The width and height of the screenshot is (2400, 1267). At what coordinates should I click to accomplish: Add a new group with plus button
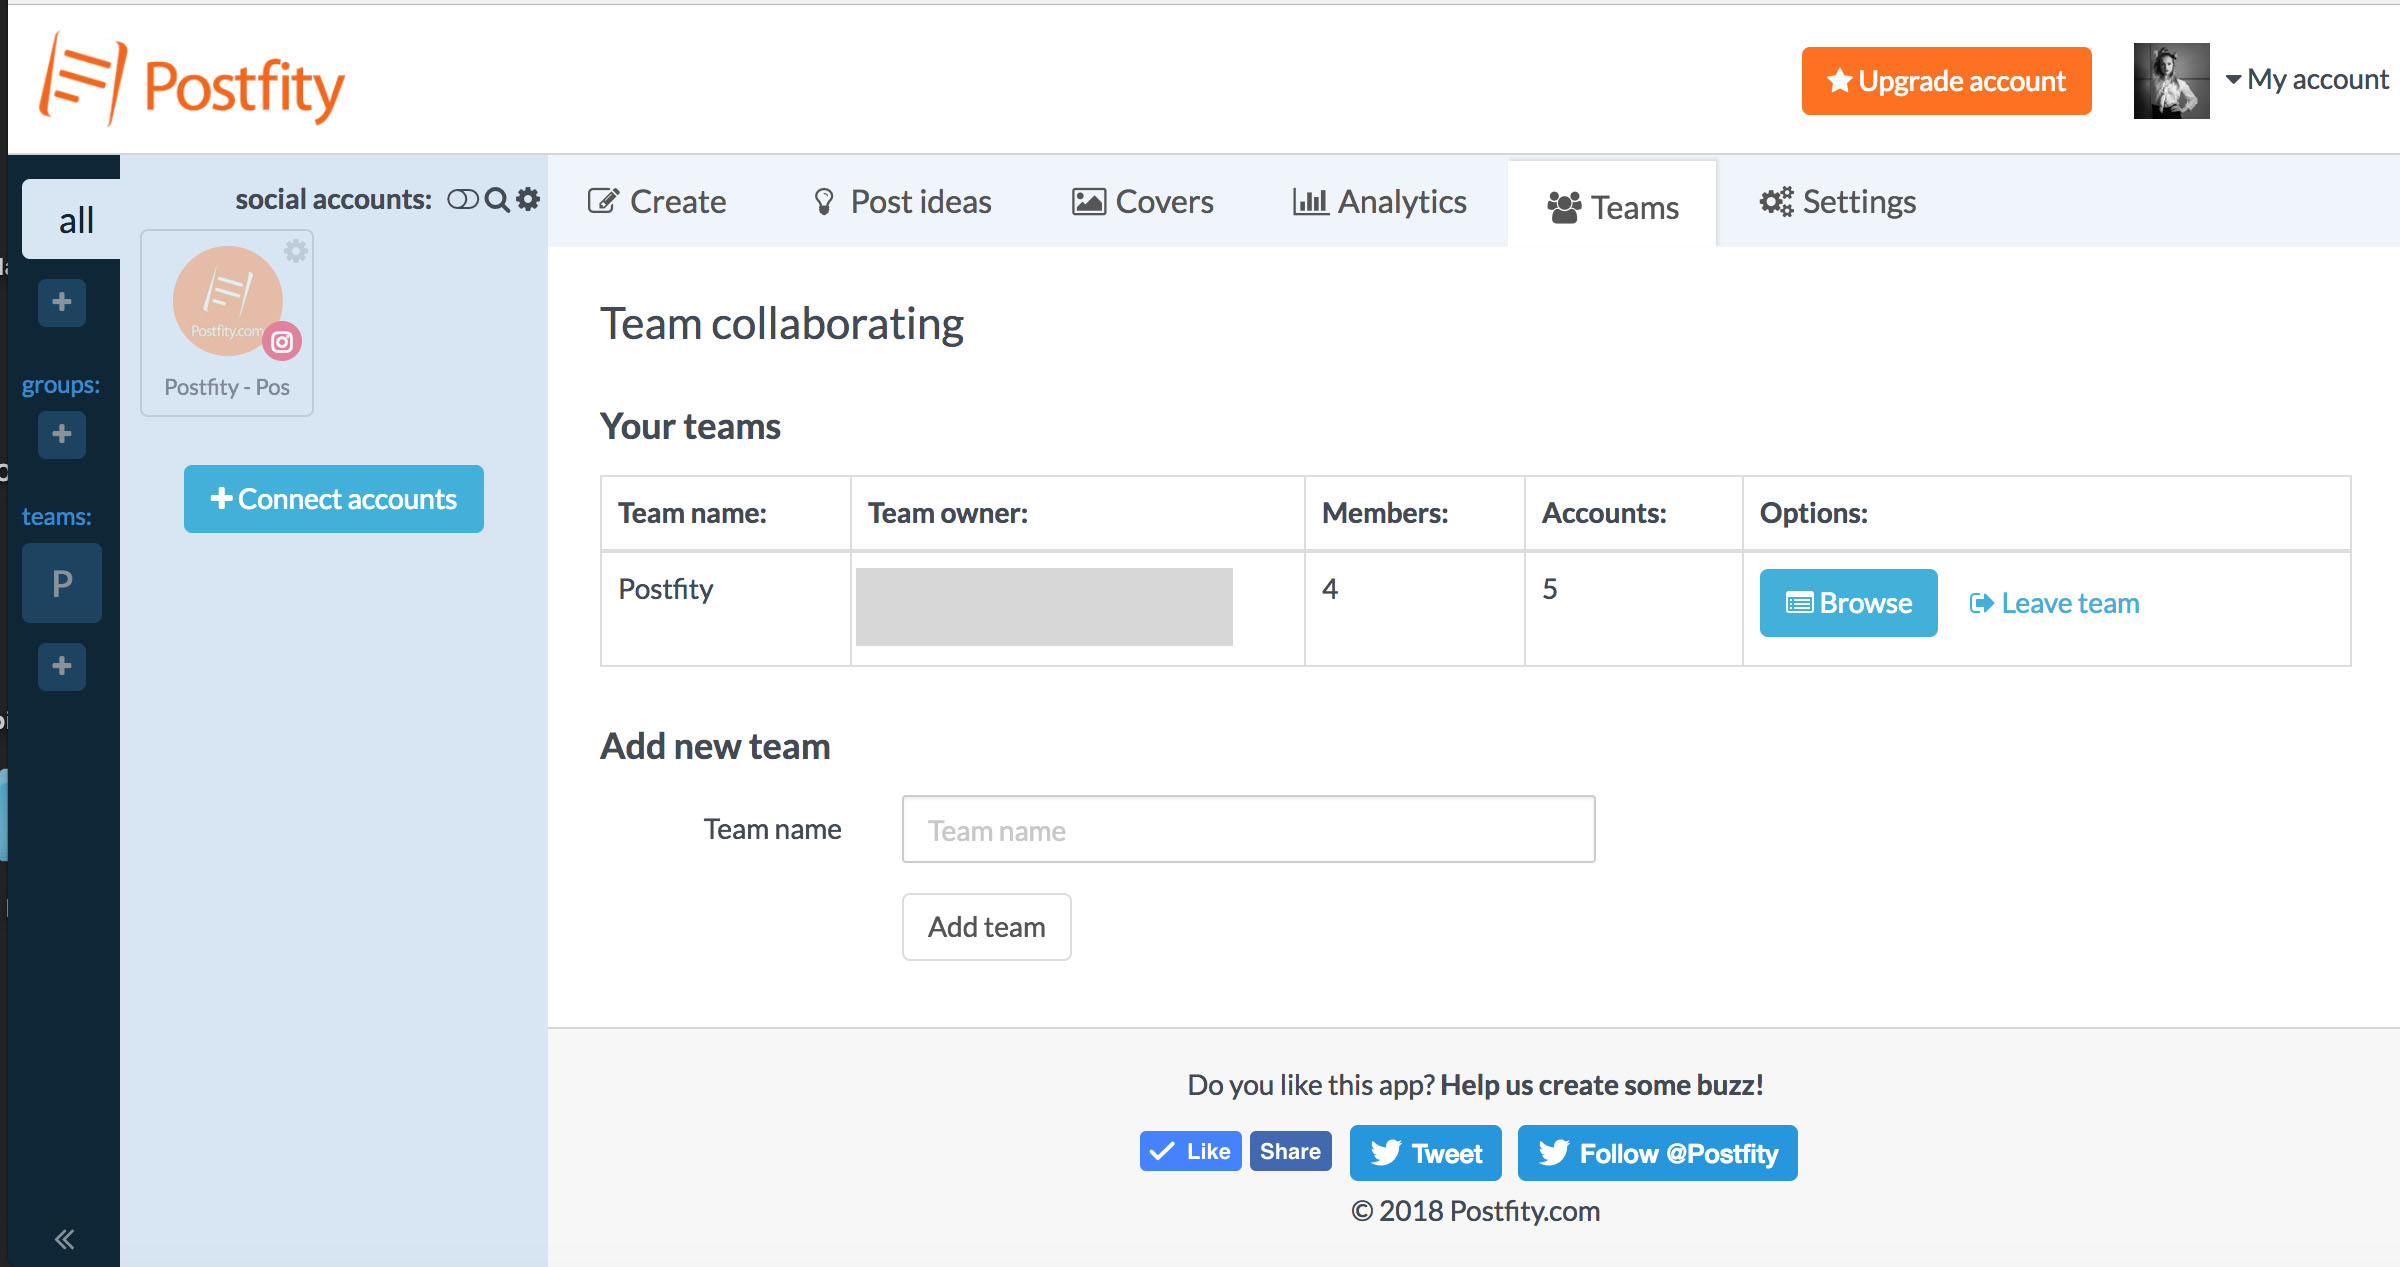click(x=62, y=434)
